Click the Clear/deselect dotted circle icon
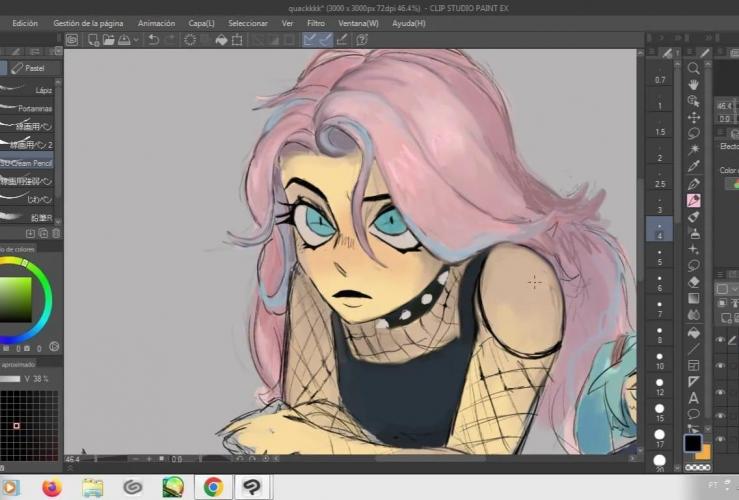Screen dimensions: 739x500 pyautogui.click(x=190, y=40)
